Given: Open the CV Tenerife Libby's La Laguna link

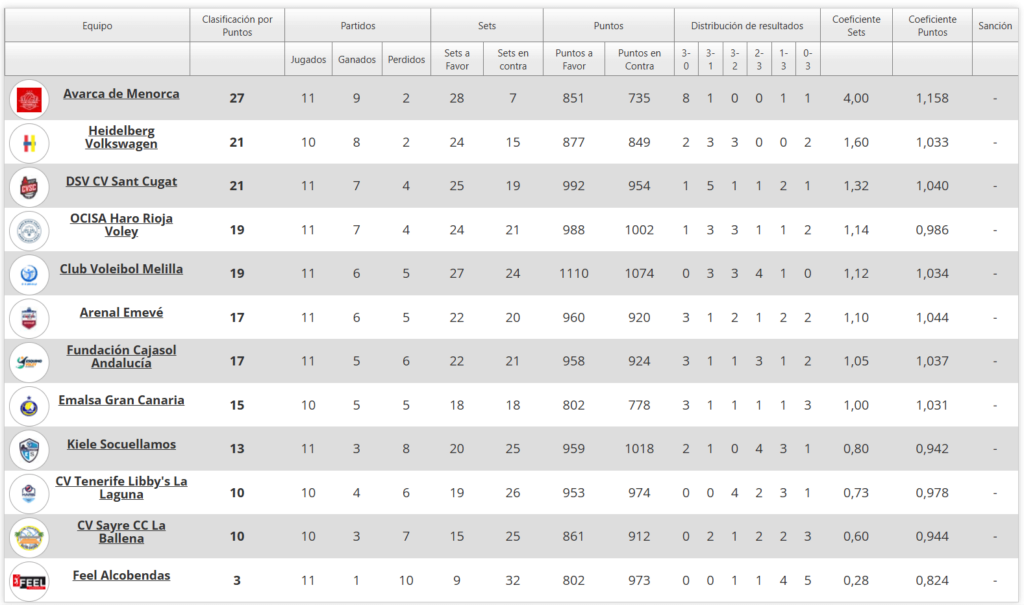Looking at the screenshot, I should (121, 488).
